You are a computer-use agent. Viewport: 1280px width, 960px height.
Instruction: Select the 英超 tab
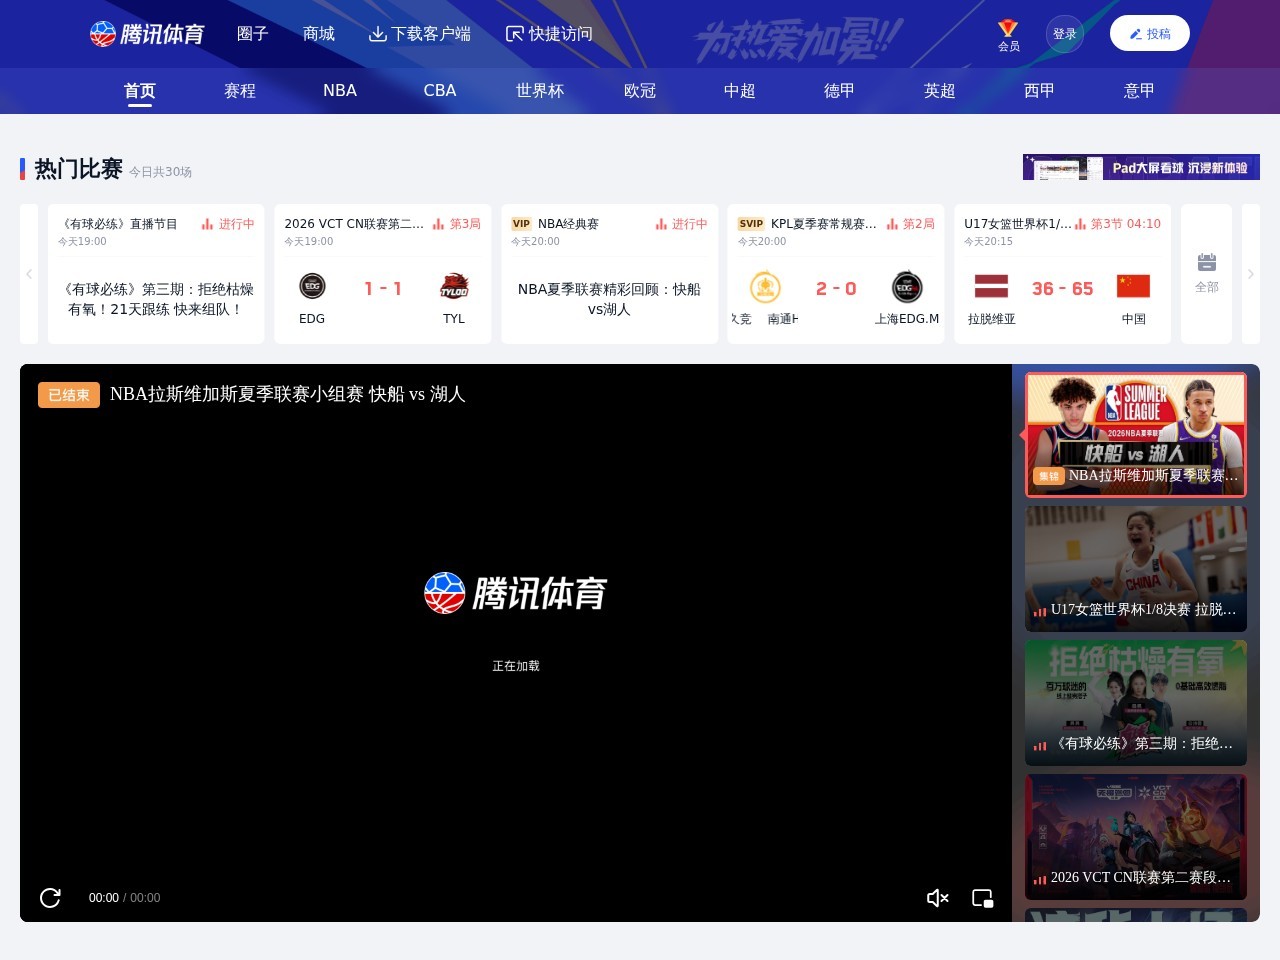[x=940, y=91]
